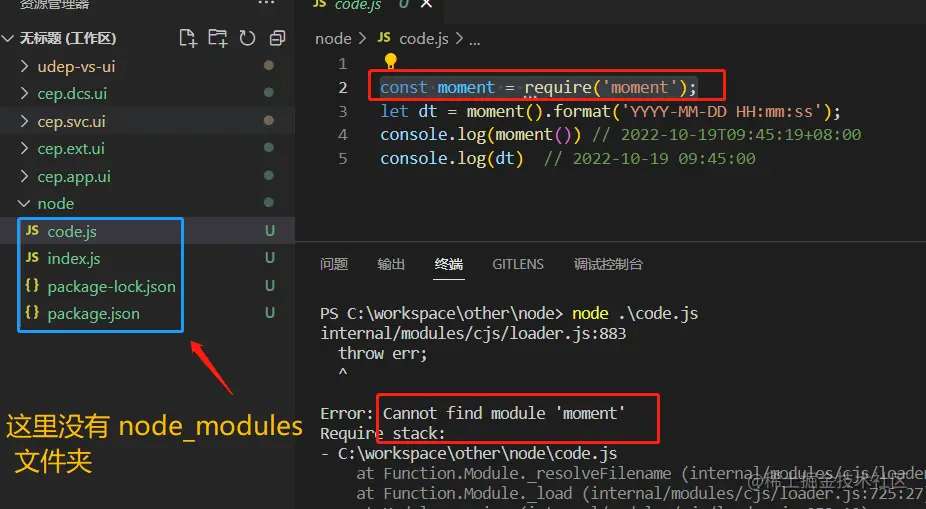Screen dimensions: 926x509
Task: Close the code.js editor tab
Action: click(426, 4)
